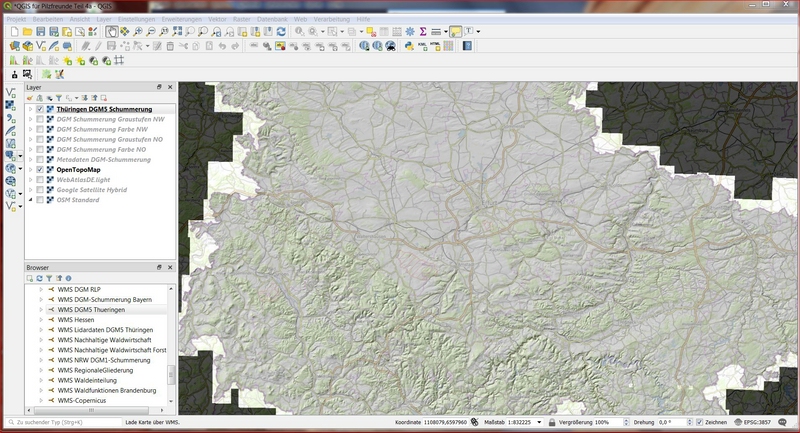Uncheck the OpenTopoMap layer checkbox
Image resolution: width=800 pixels, height=433 pixels.
(40, 170)
